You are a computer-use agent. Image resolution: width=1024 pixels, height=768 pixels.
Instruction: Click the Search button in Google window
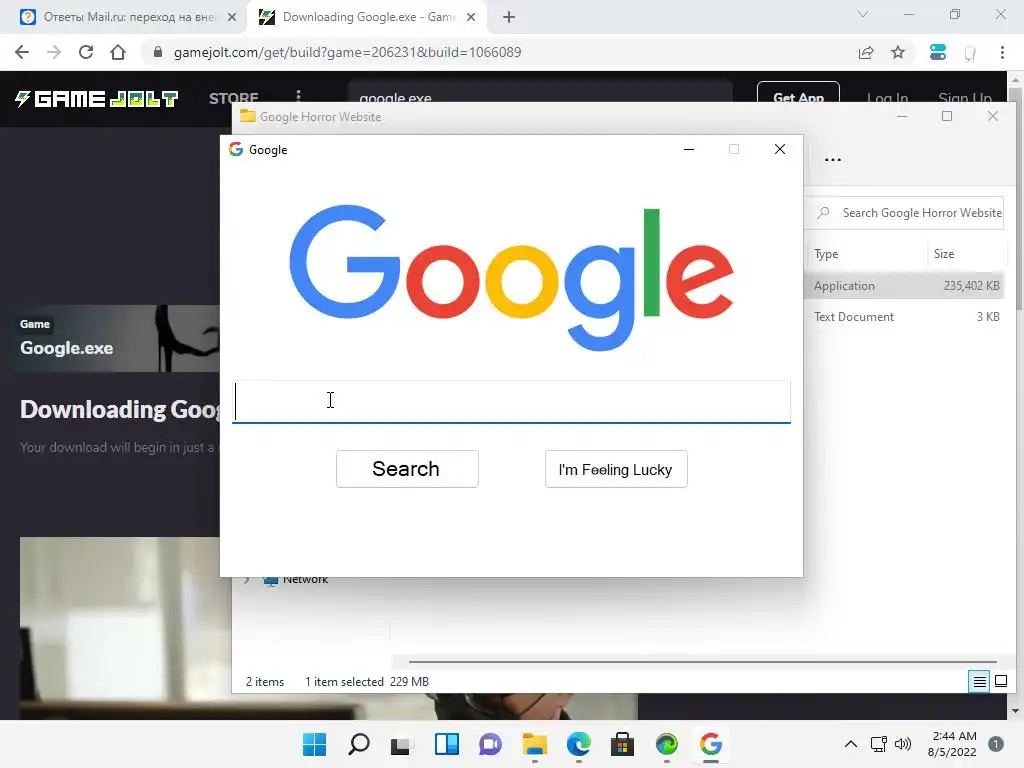(x=407, y=469)
